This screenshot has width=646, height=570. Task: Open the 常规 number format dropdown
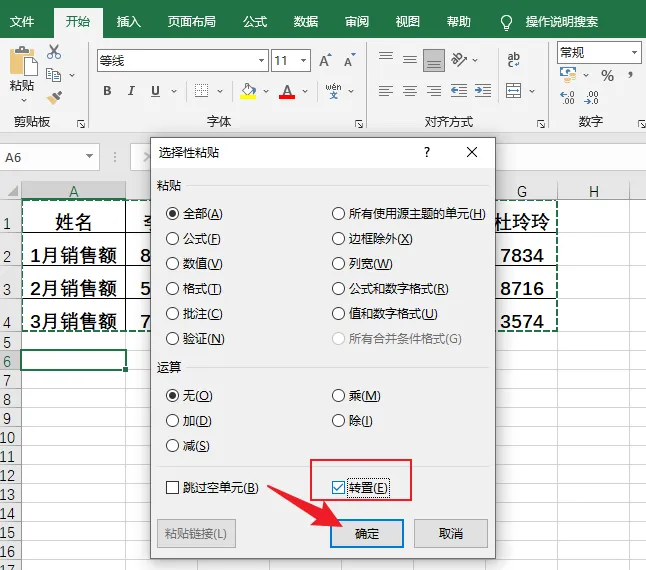[634, 52]
